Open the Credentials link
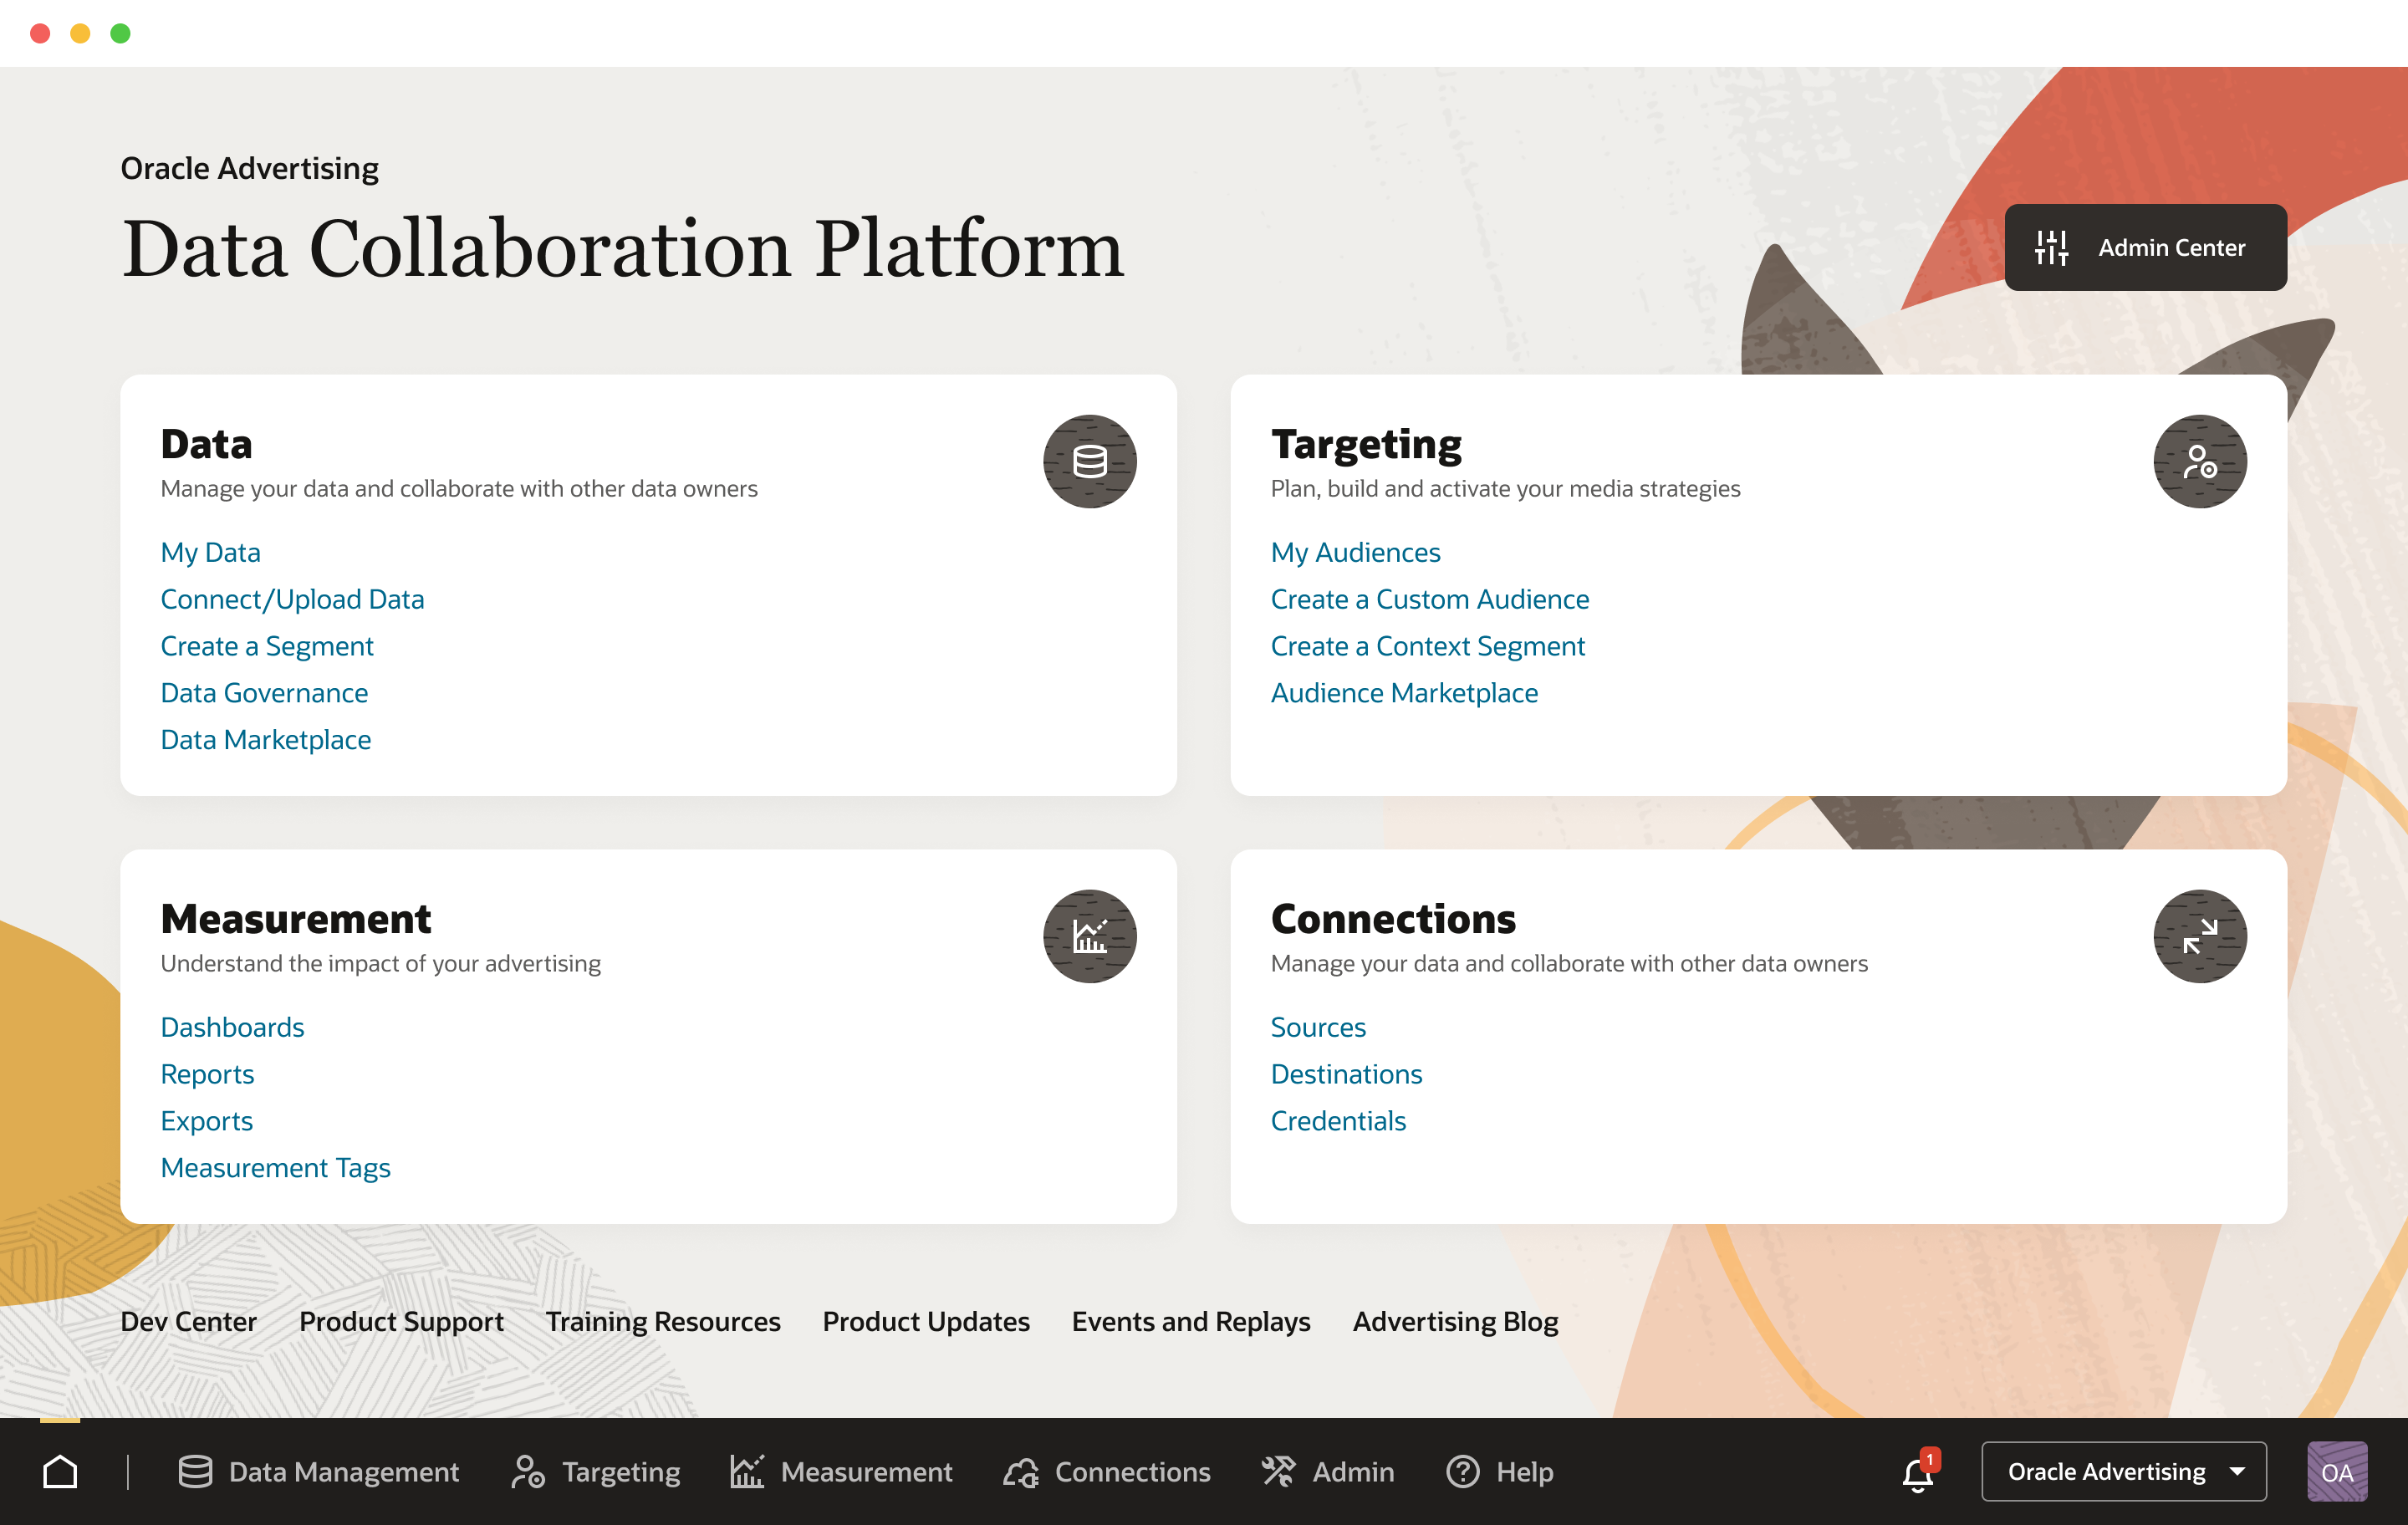 [1337, 1120]
